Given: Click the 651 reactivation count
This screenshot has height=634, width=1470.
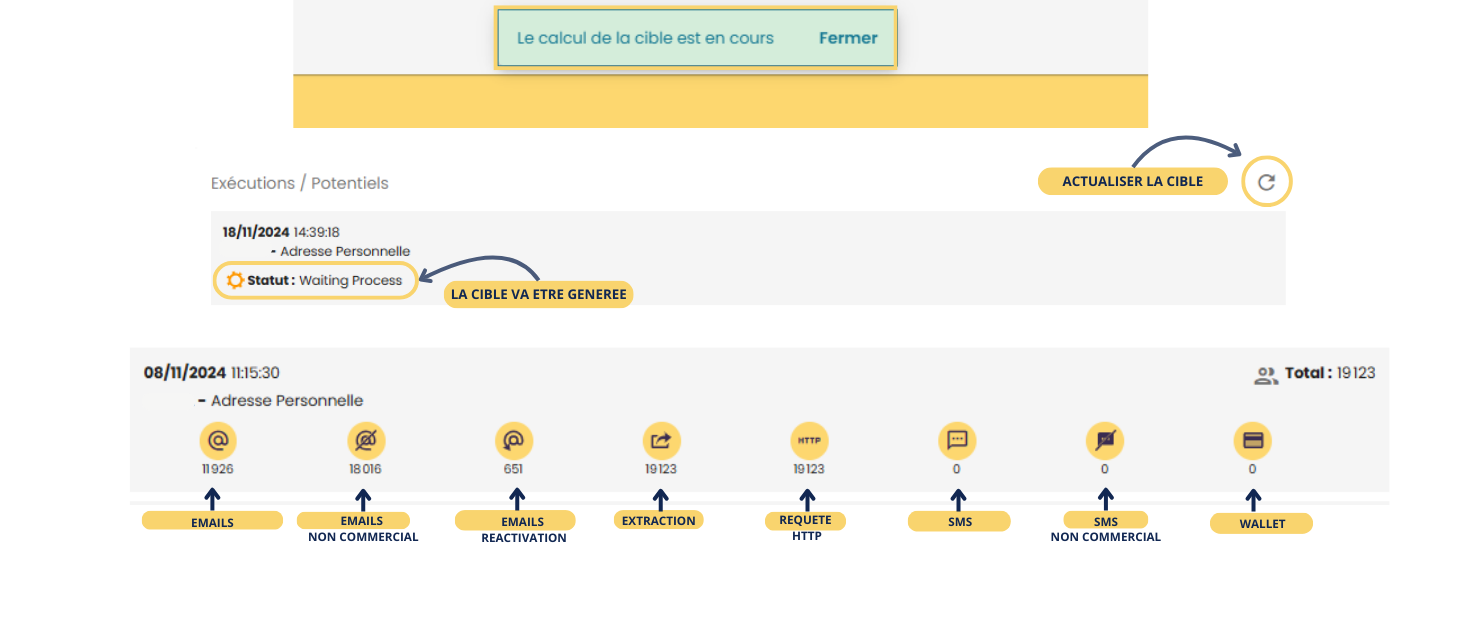Looking at the screenshot, I should [514, 469].
